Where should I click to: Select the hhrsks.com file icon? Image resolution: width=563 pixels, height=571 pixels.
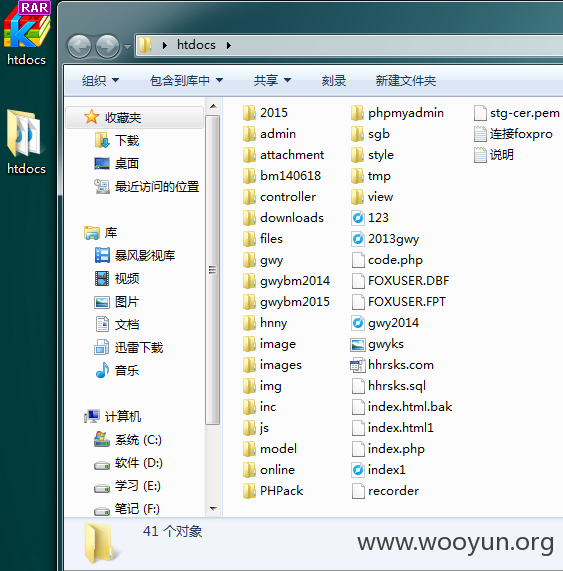click(358, 365)
